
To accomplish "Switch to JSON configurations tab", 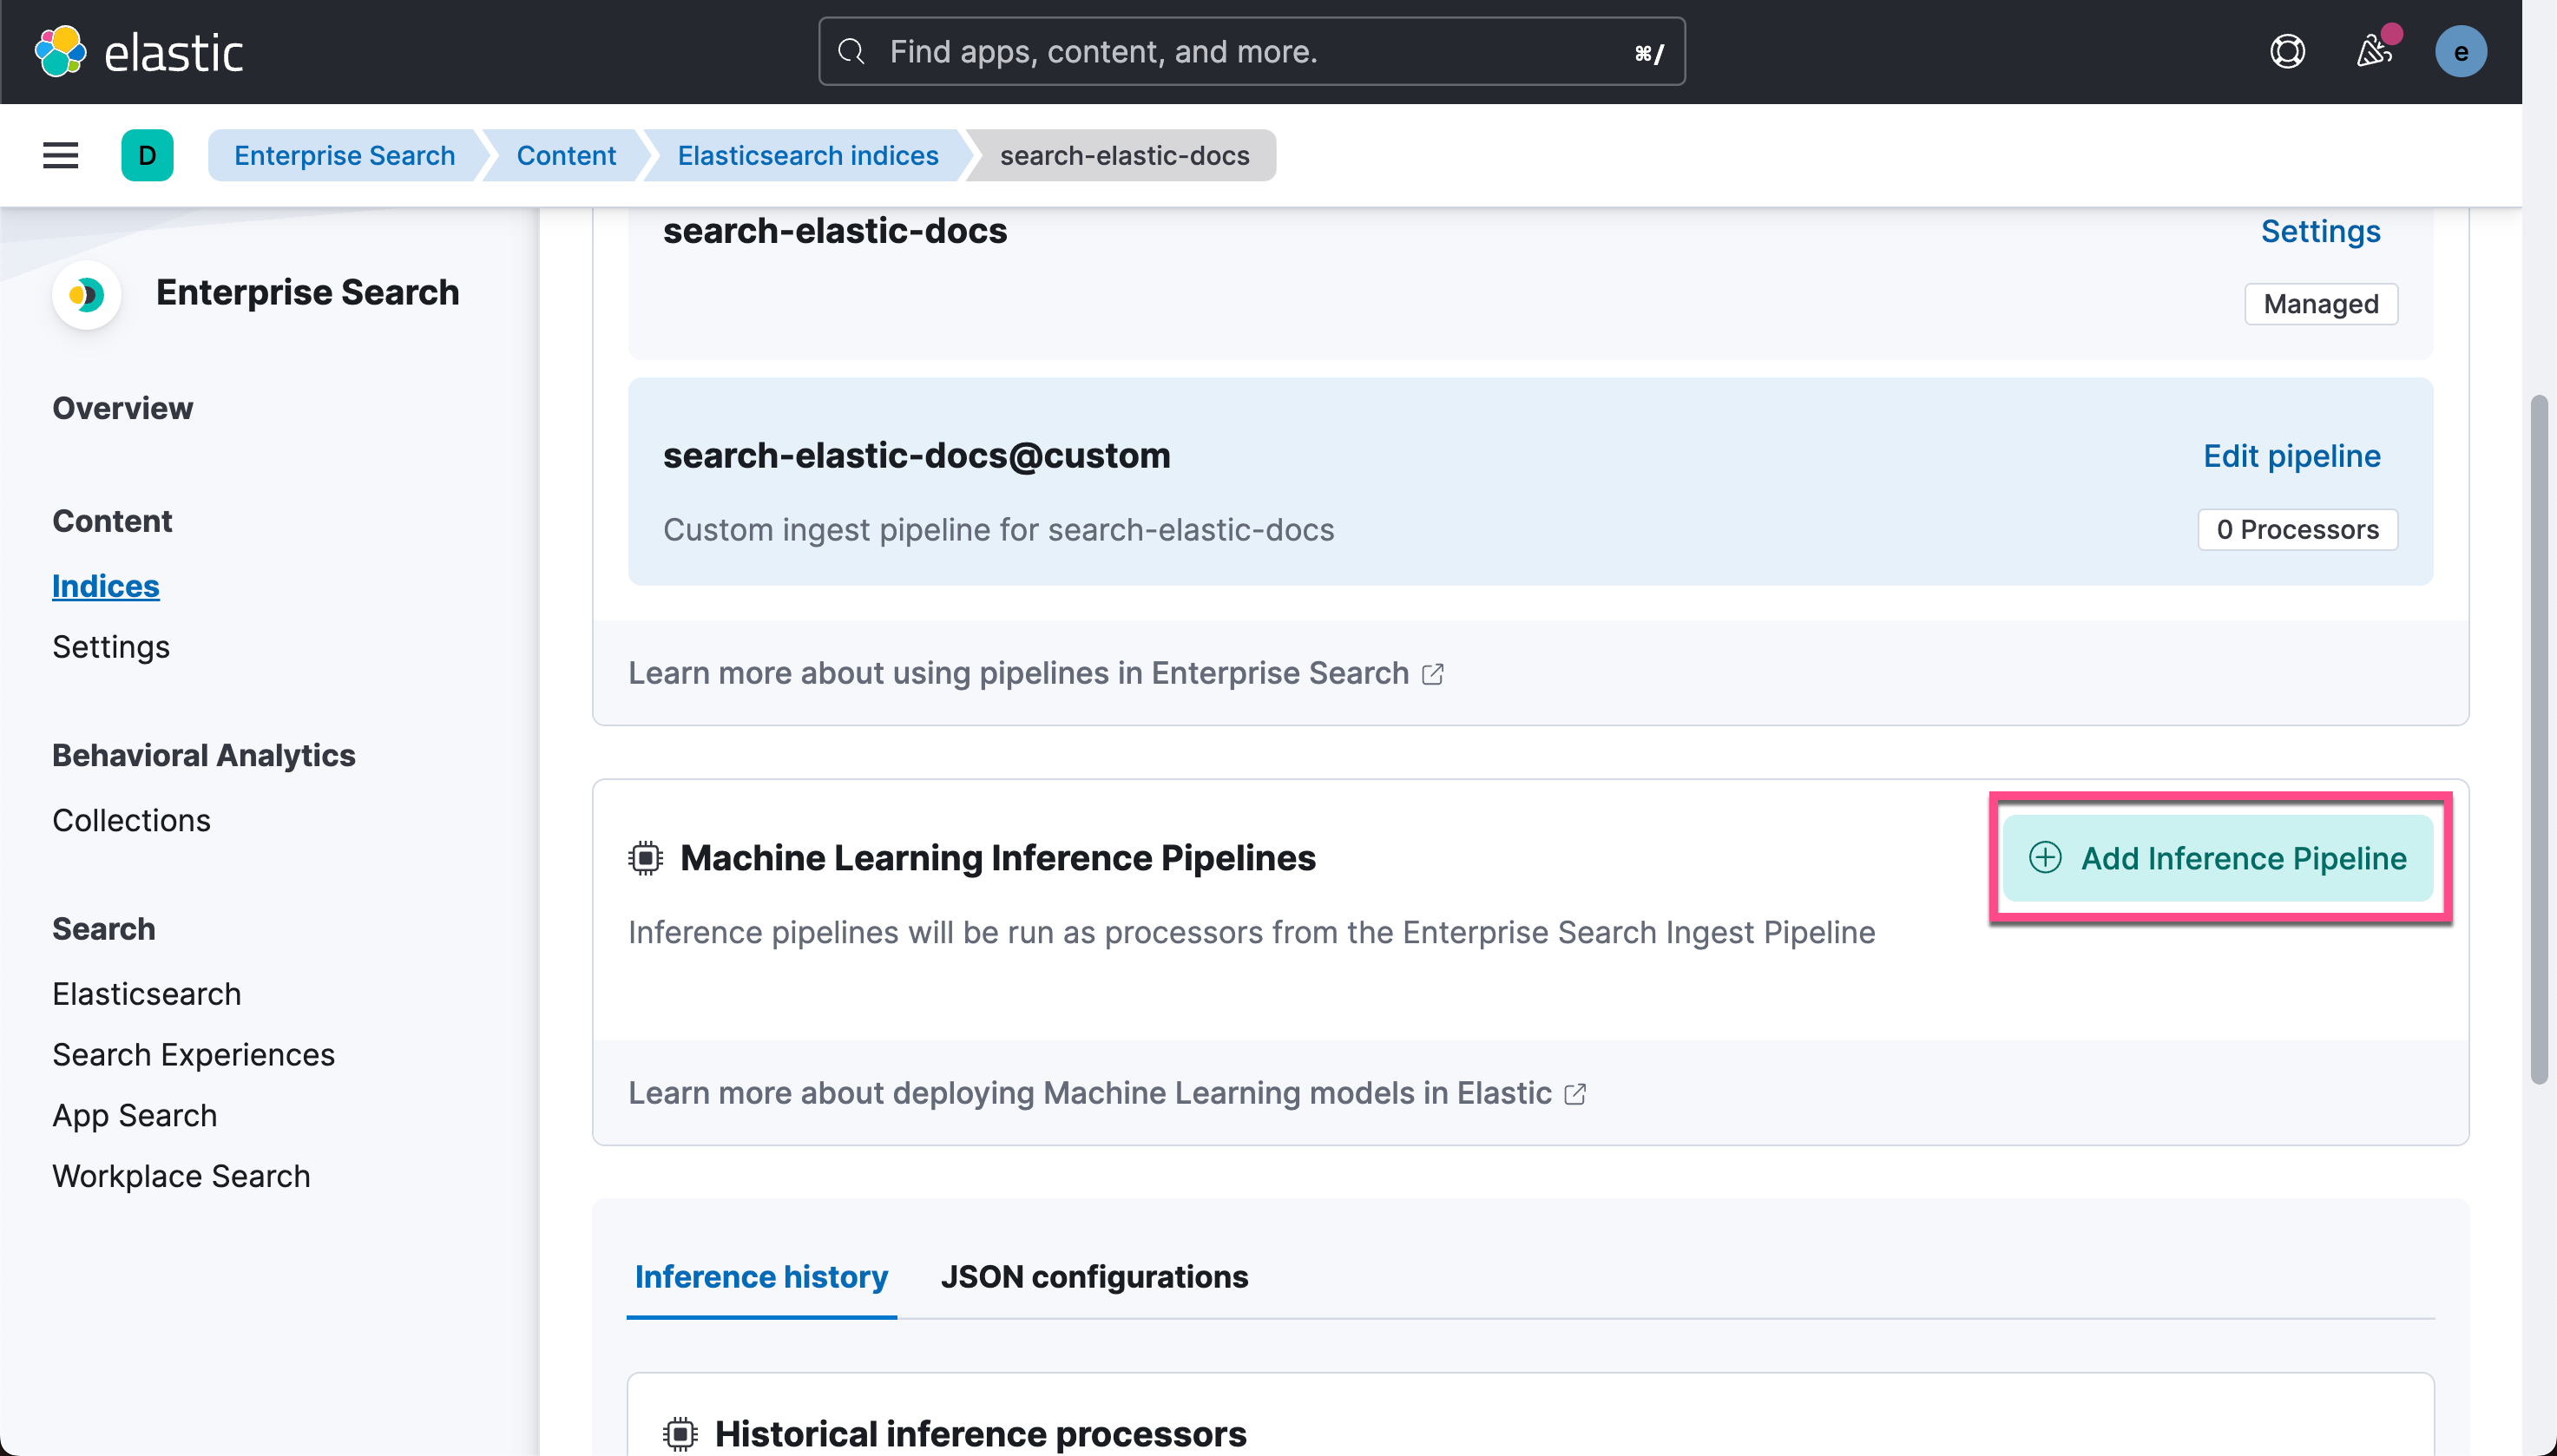I will point(1094,1277).
